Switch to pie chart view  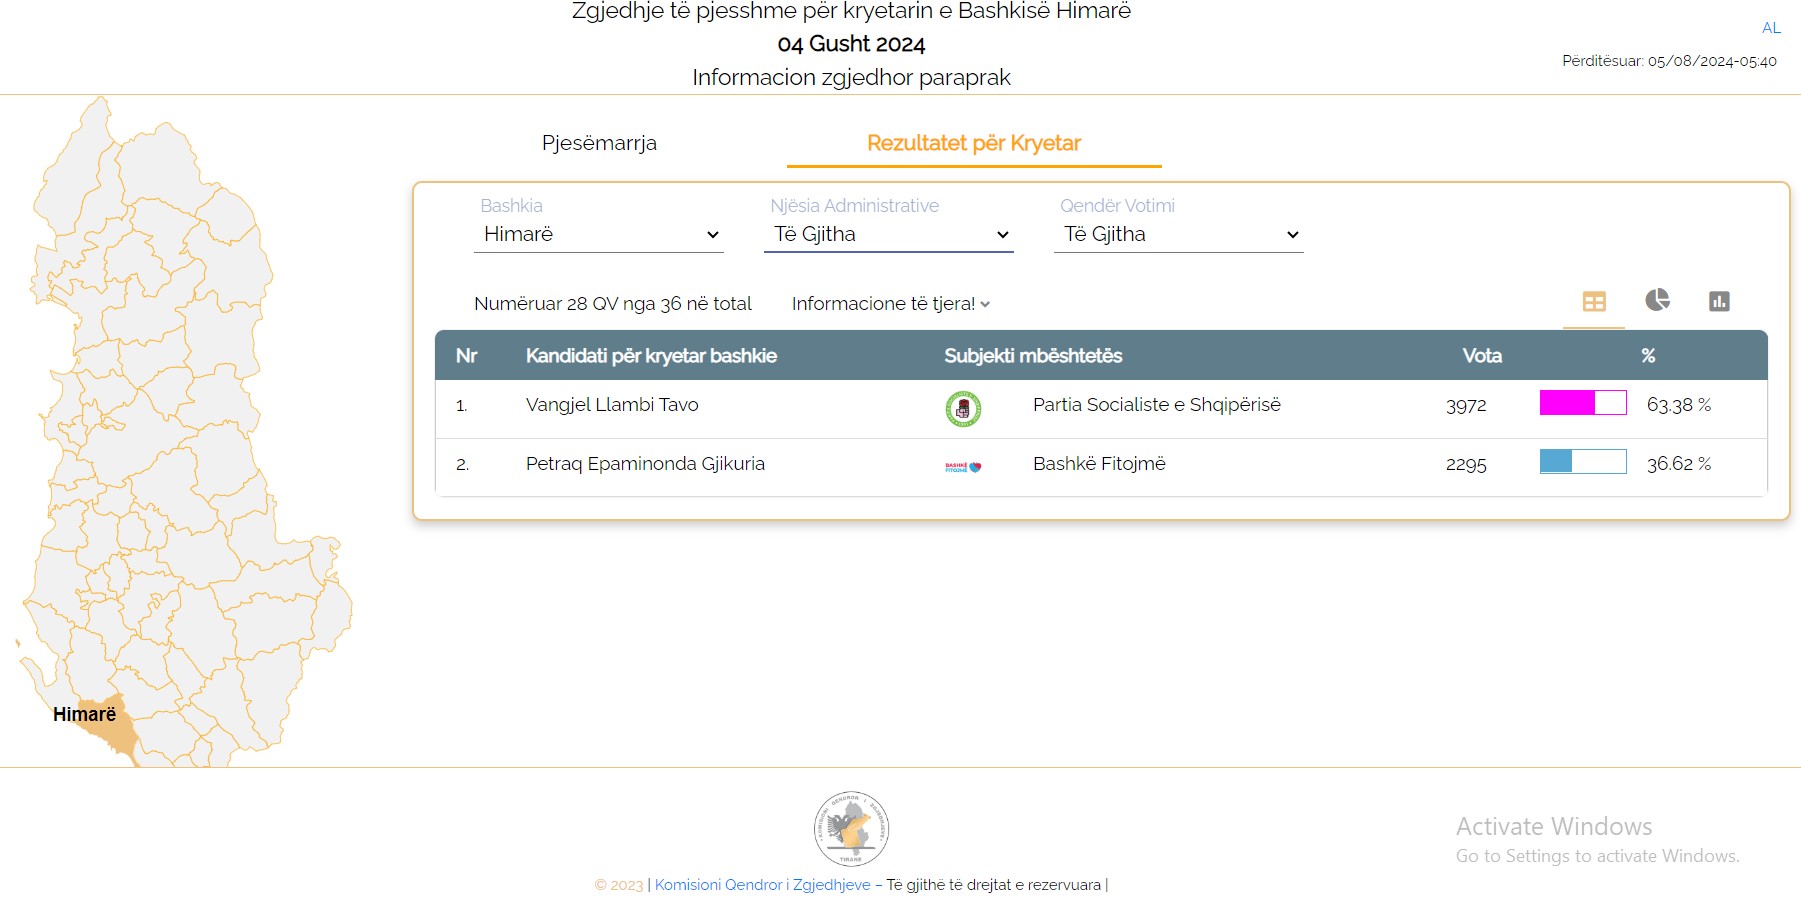tap(1657, 300)
